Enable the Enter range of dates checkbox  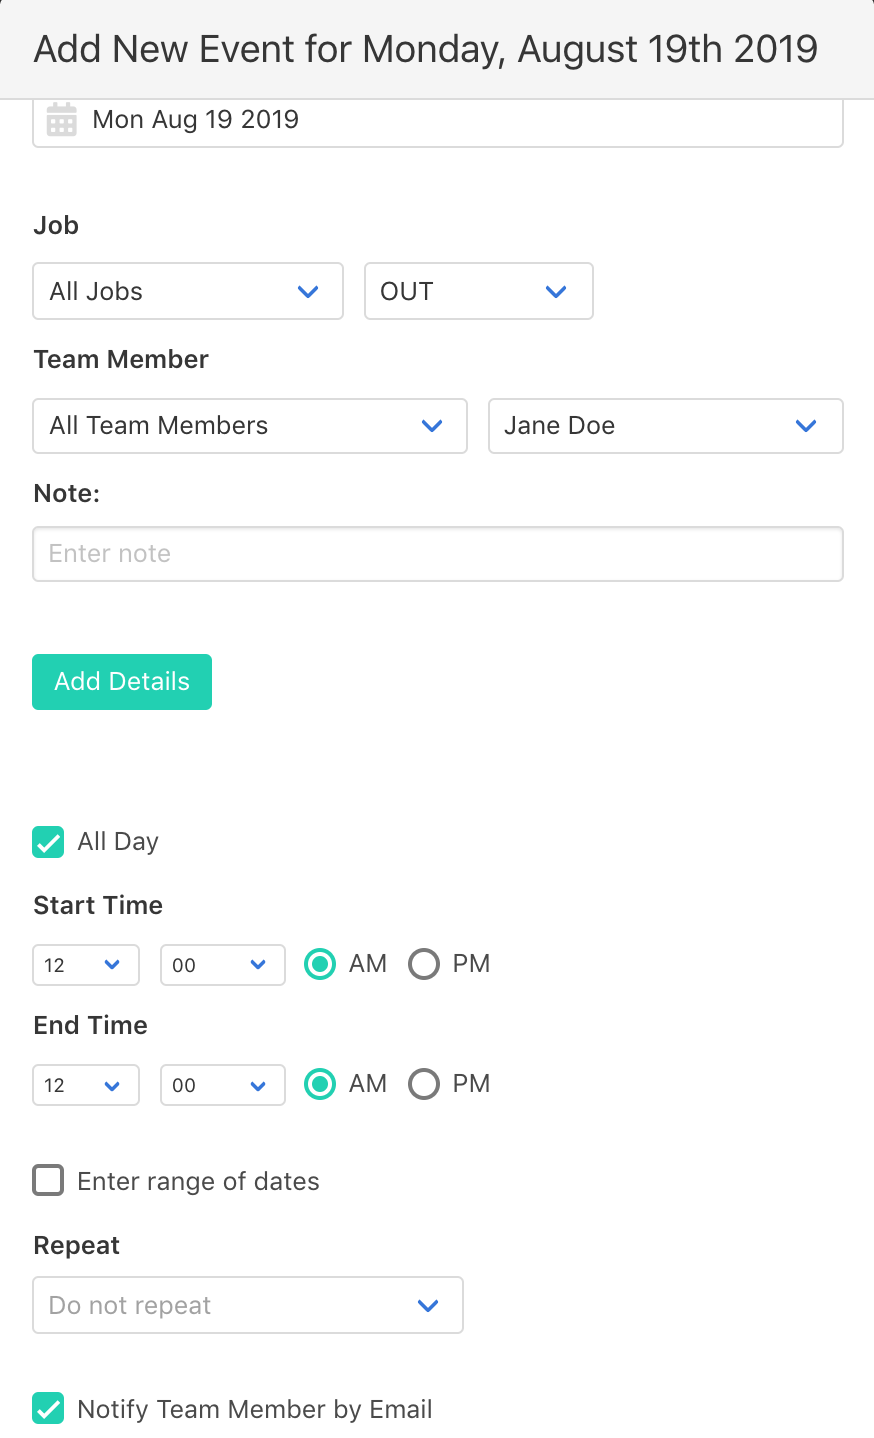pyautogui.click(x=48, y=1181)
